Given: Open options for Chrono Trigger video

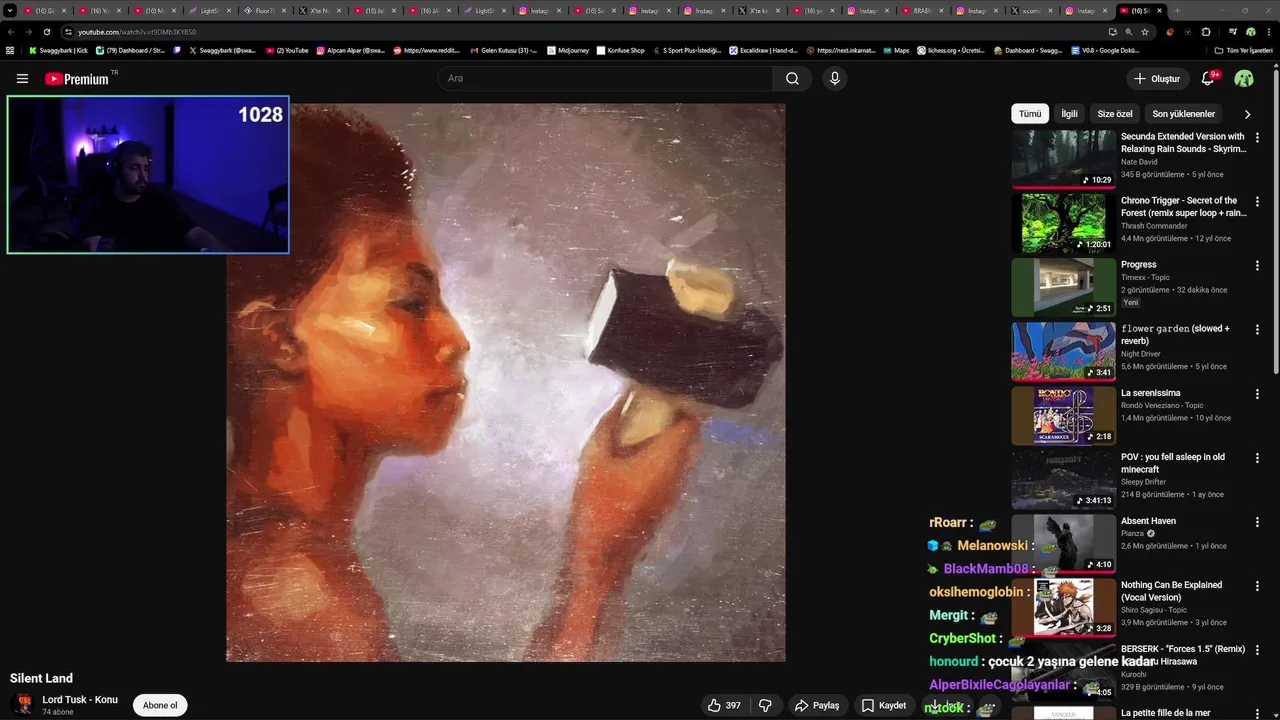Looking at the screenshot, I should 1257,201.
